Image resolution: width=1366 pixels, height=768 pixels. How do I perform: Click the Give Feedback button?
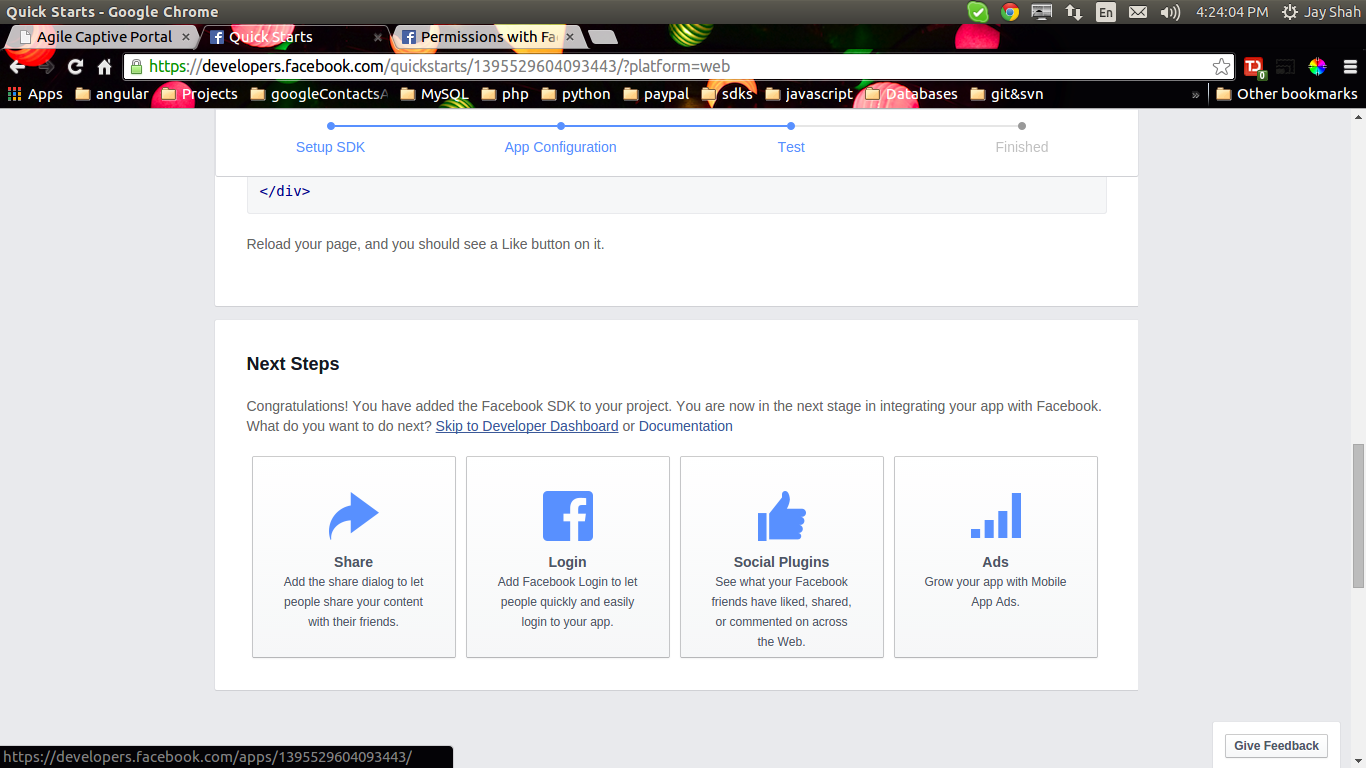click(x=1276, y=746)
